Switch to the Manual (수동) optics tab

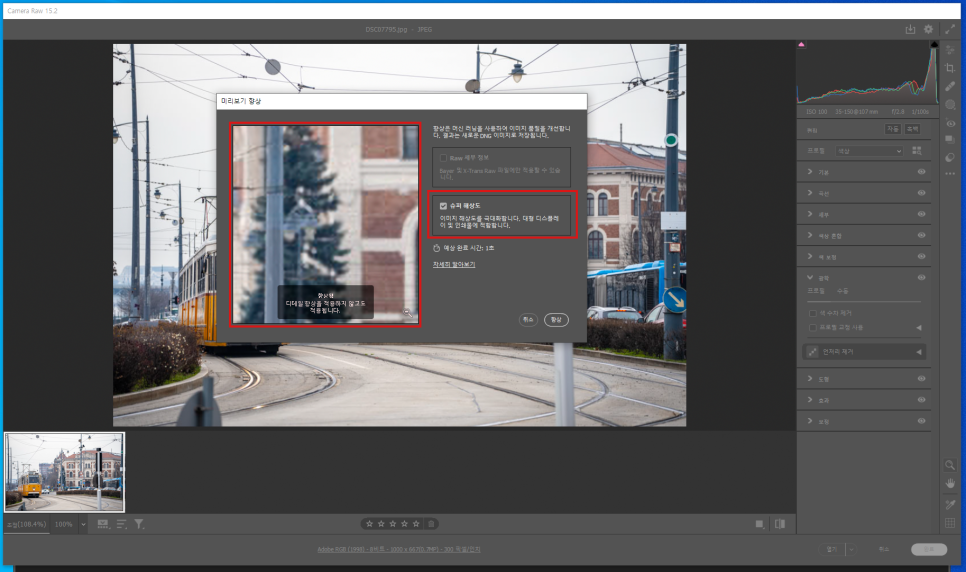(x=842, y=290)
